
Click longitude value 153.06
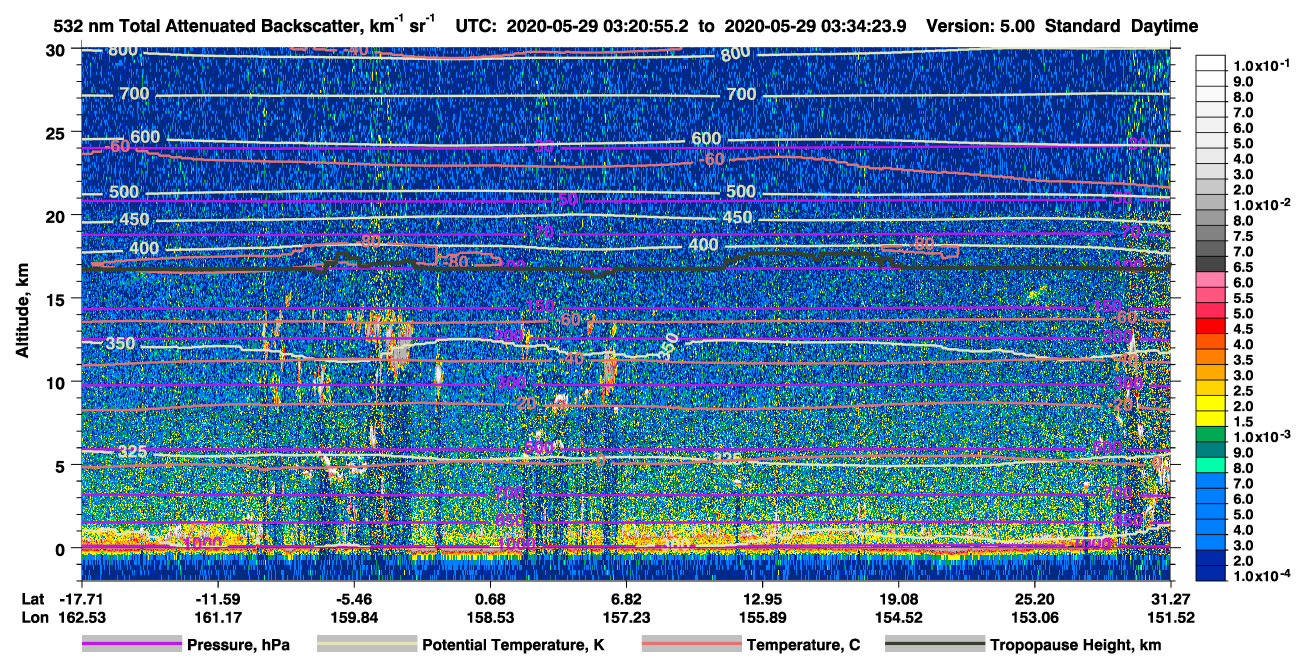pos(1034,618)
